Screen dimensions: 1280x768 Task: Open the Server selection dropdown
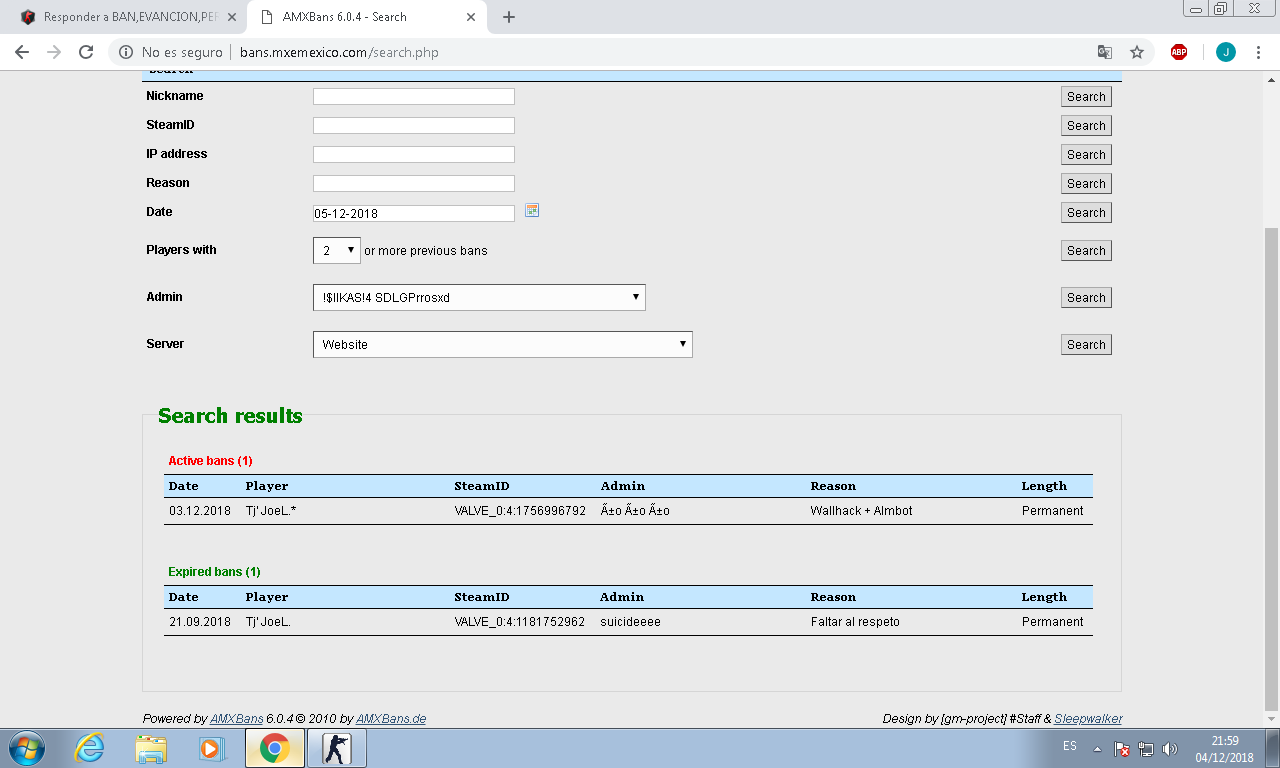coord(503,344)
